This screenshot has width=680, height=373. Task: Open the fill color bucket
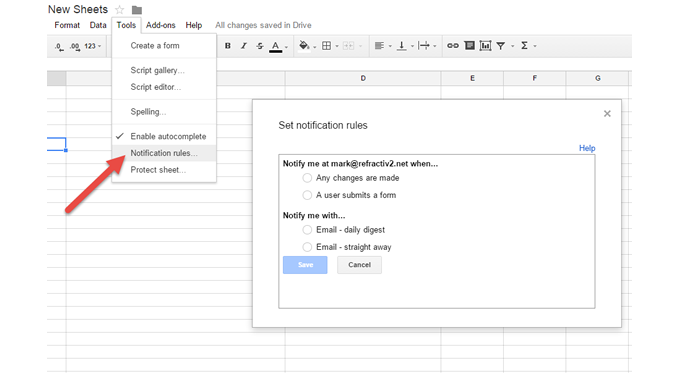click(304, 46)
